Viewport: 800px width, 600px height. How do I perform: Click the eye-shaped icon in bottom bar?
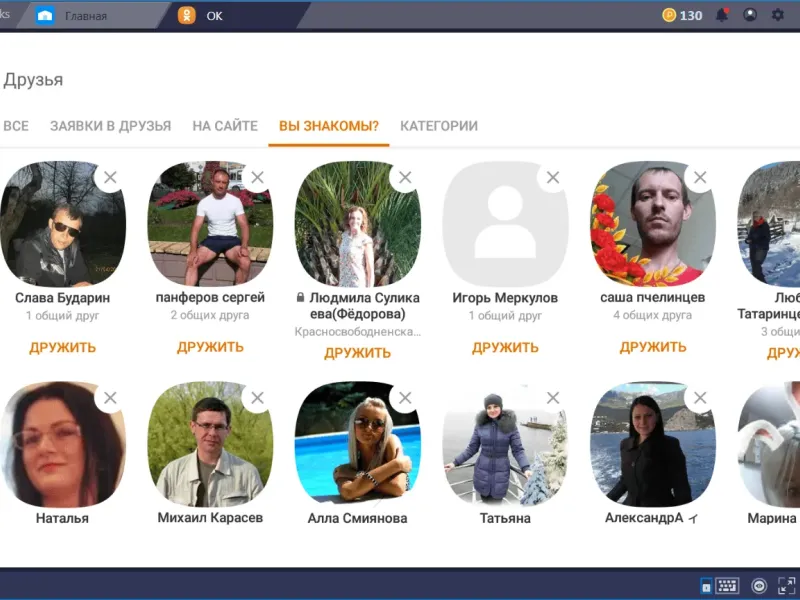coord(759,586)
